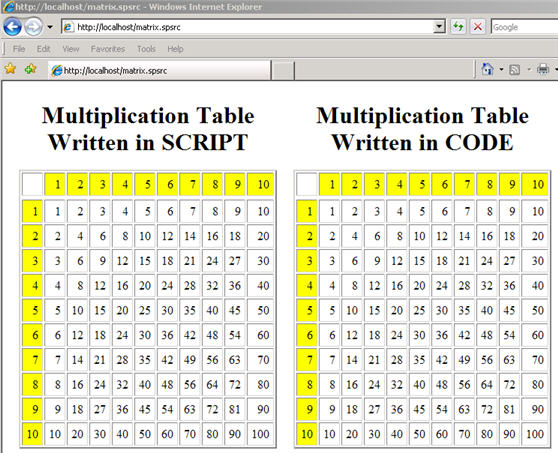
Task: Click the empty New Tab button
Action: (283, 71)
